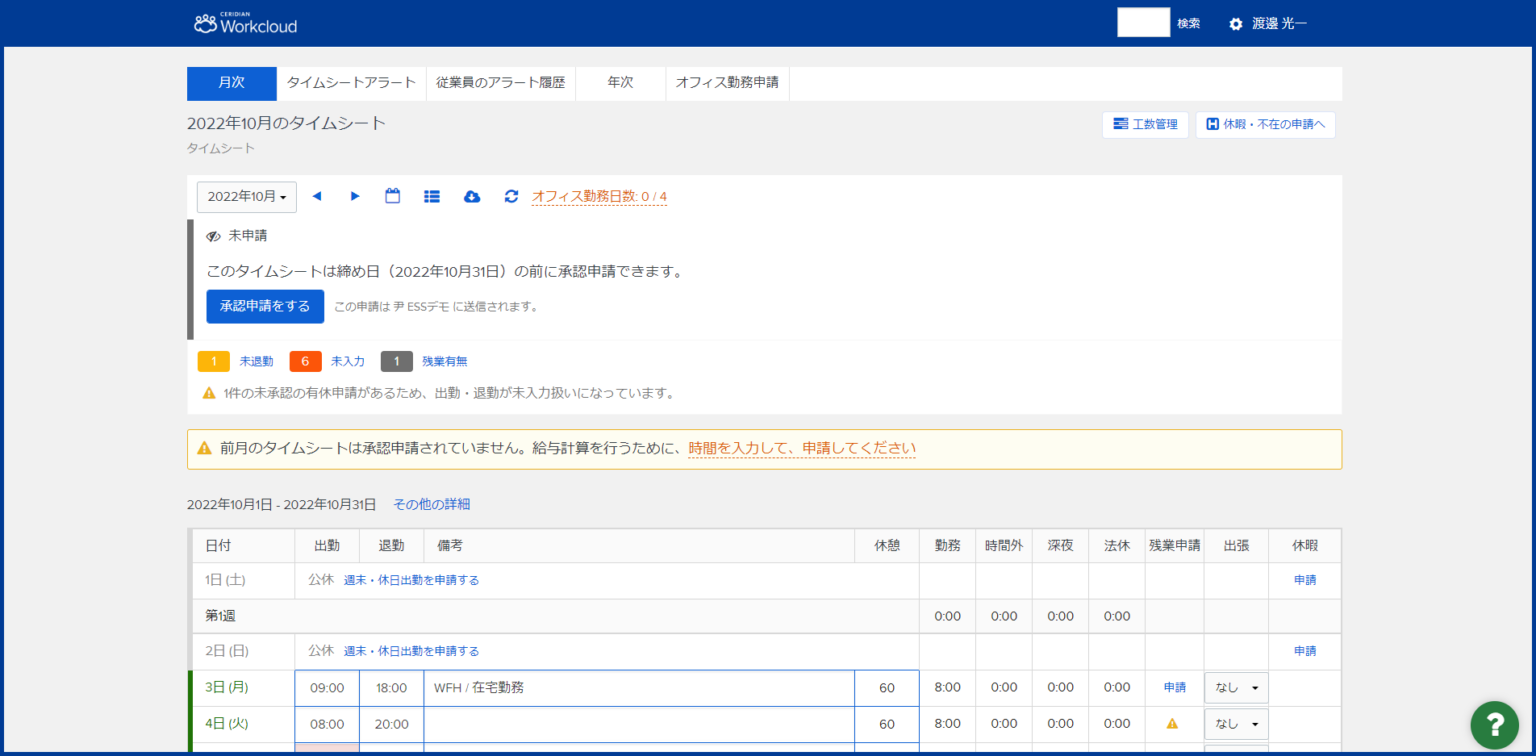Open the なし dropdown on October 4 row
1536x756 pixels.
pyautogui.click(x=1236, y=723)
